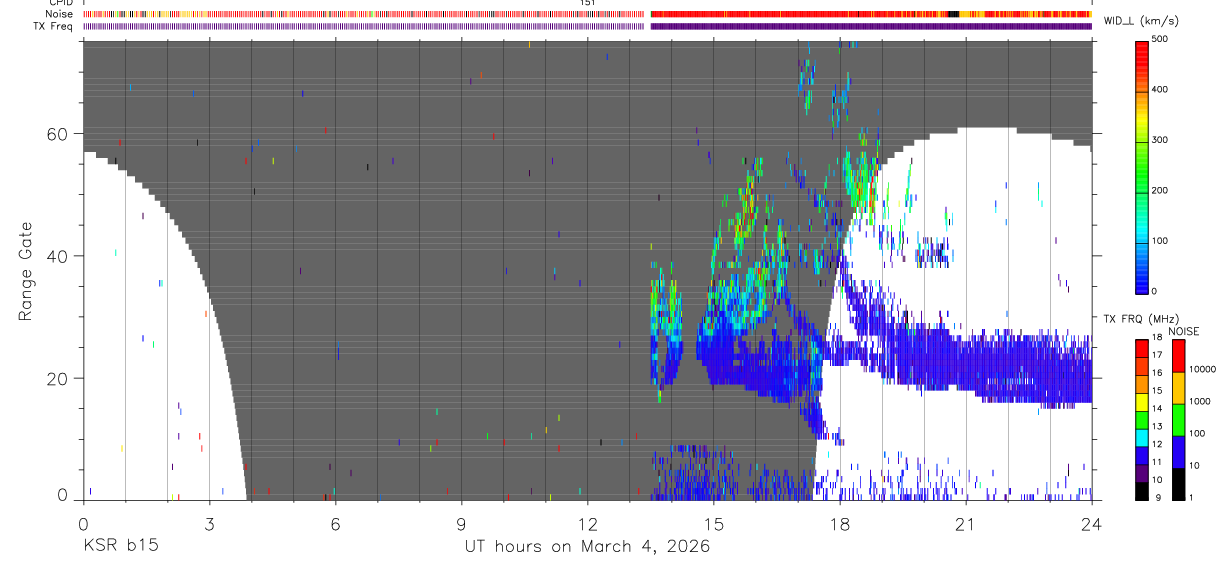Click the 0 tick on width colorbar
Viewport: 1228px width, 567px height.
point(1155,291)
